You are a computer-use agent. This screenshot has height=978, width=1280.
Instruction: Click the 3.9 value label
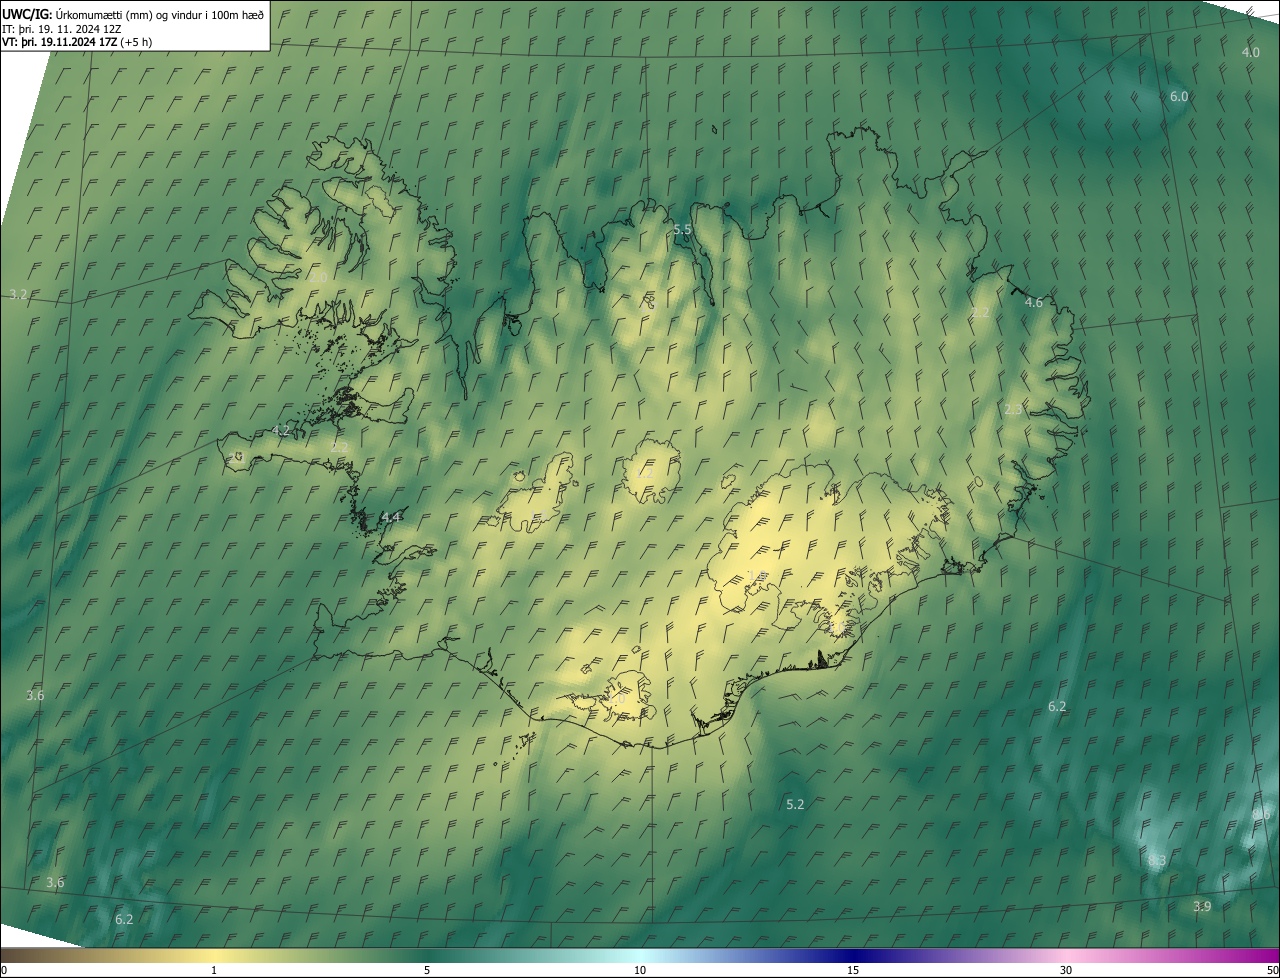[x=1202, y=906]
